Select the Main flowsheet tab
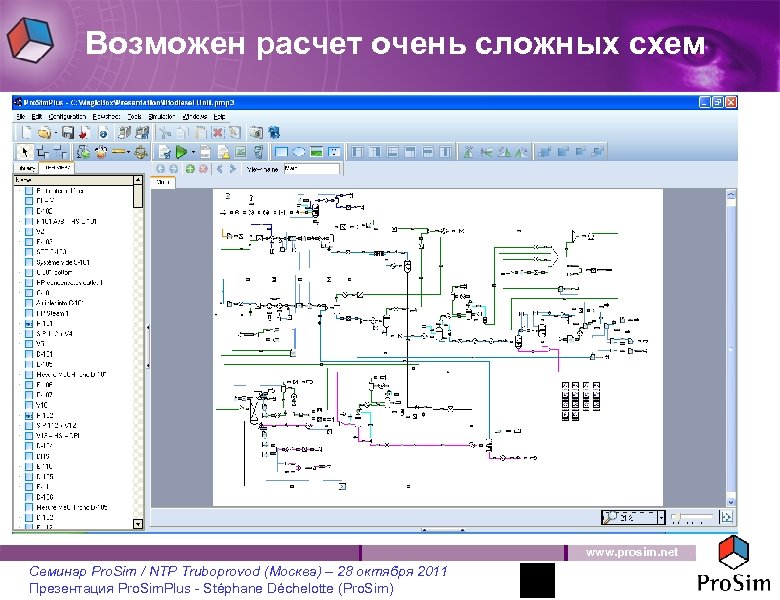The width and height of the screenshot is (780, 600). pos(163,182)
